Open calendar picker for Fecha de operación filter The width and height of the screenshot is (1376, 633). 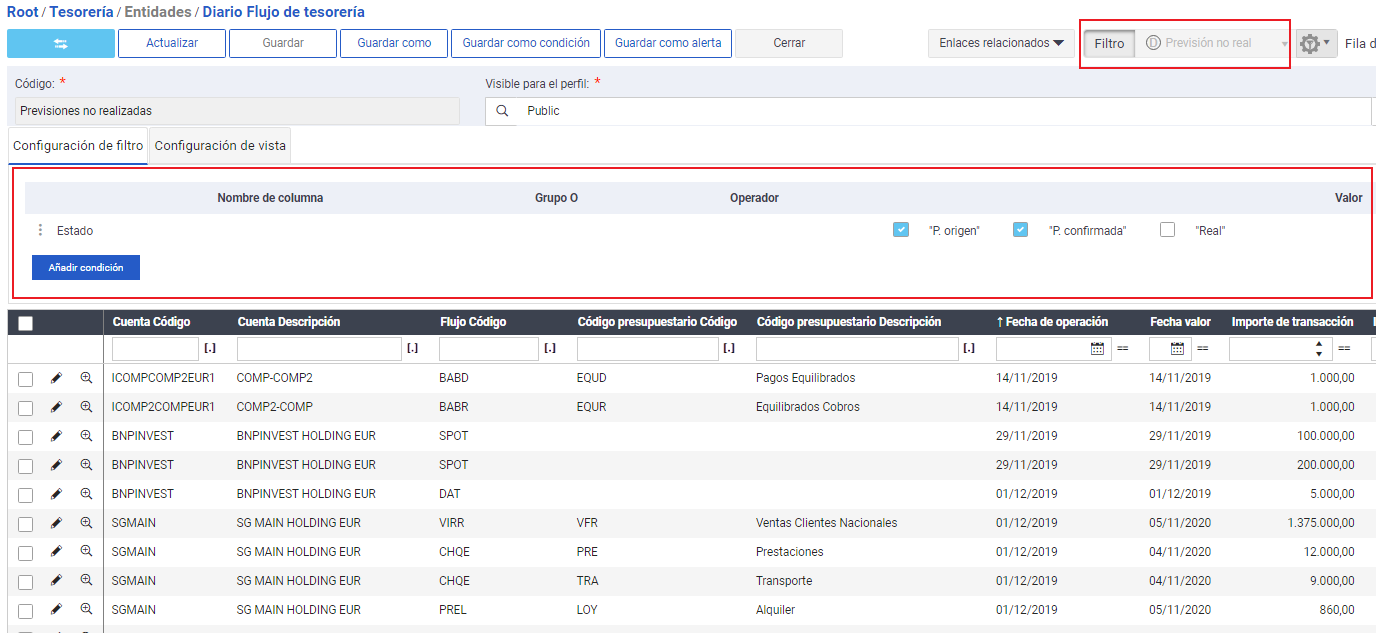point(1097,349)
